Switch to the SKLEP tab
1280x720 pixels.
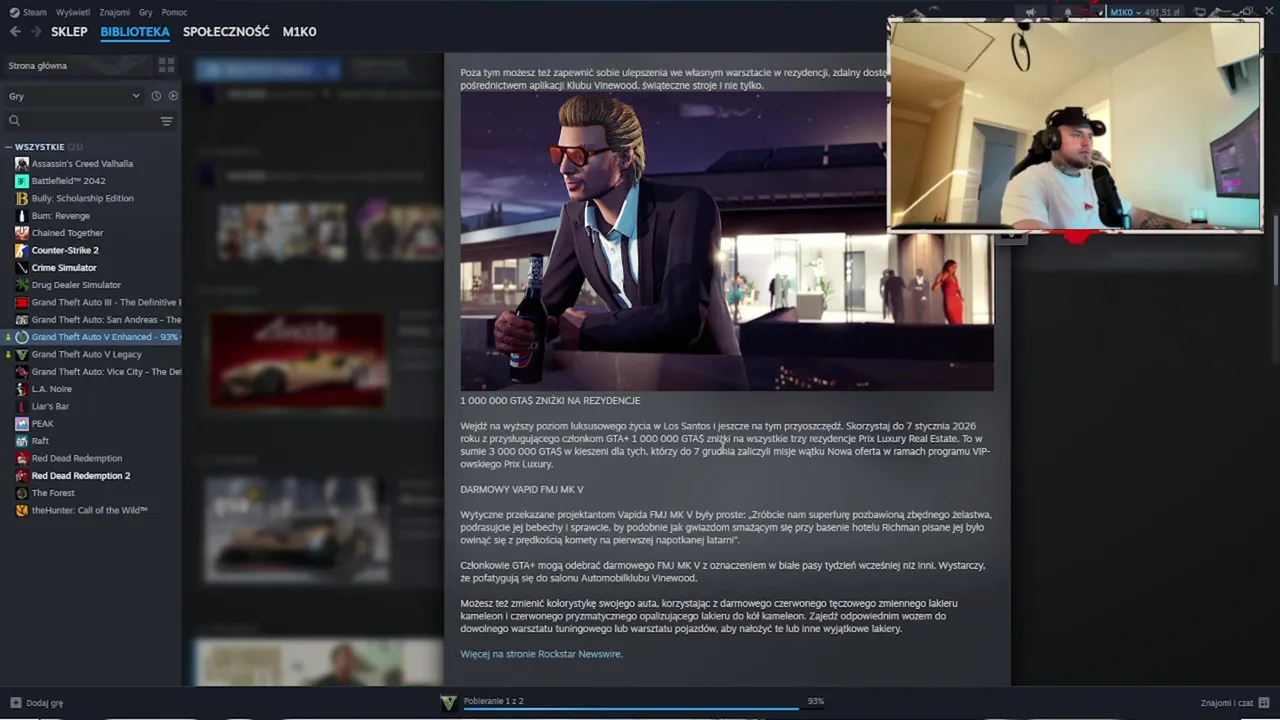pos(69,32)
